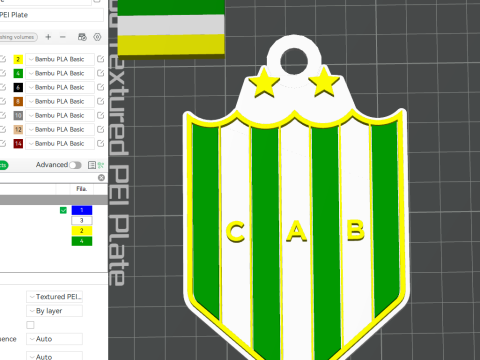Select white filament 3 cell in object list
This screenshot has width=480, height=360.
click(82, 221)
